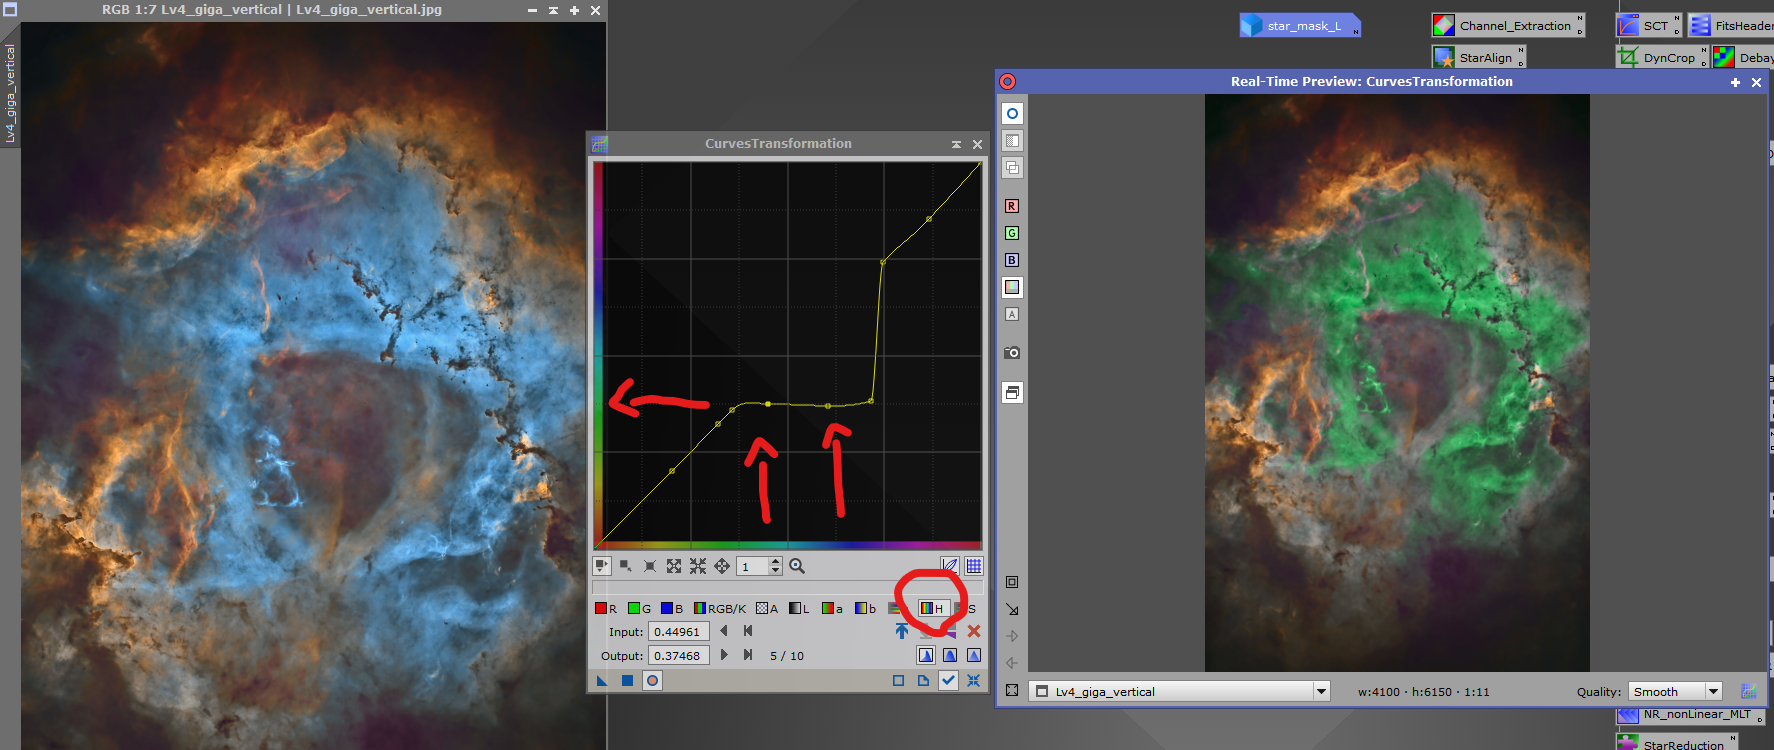Activate Zoom In mode in the curve editor
1774x750 pixels.
coord(674,566)
